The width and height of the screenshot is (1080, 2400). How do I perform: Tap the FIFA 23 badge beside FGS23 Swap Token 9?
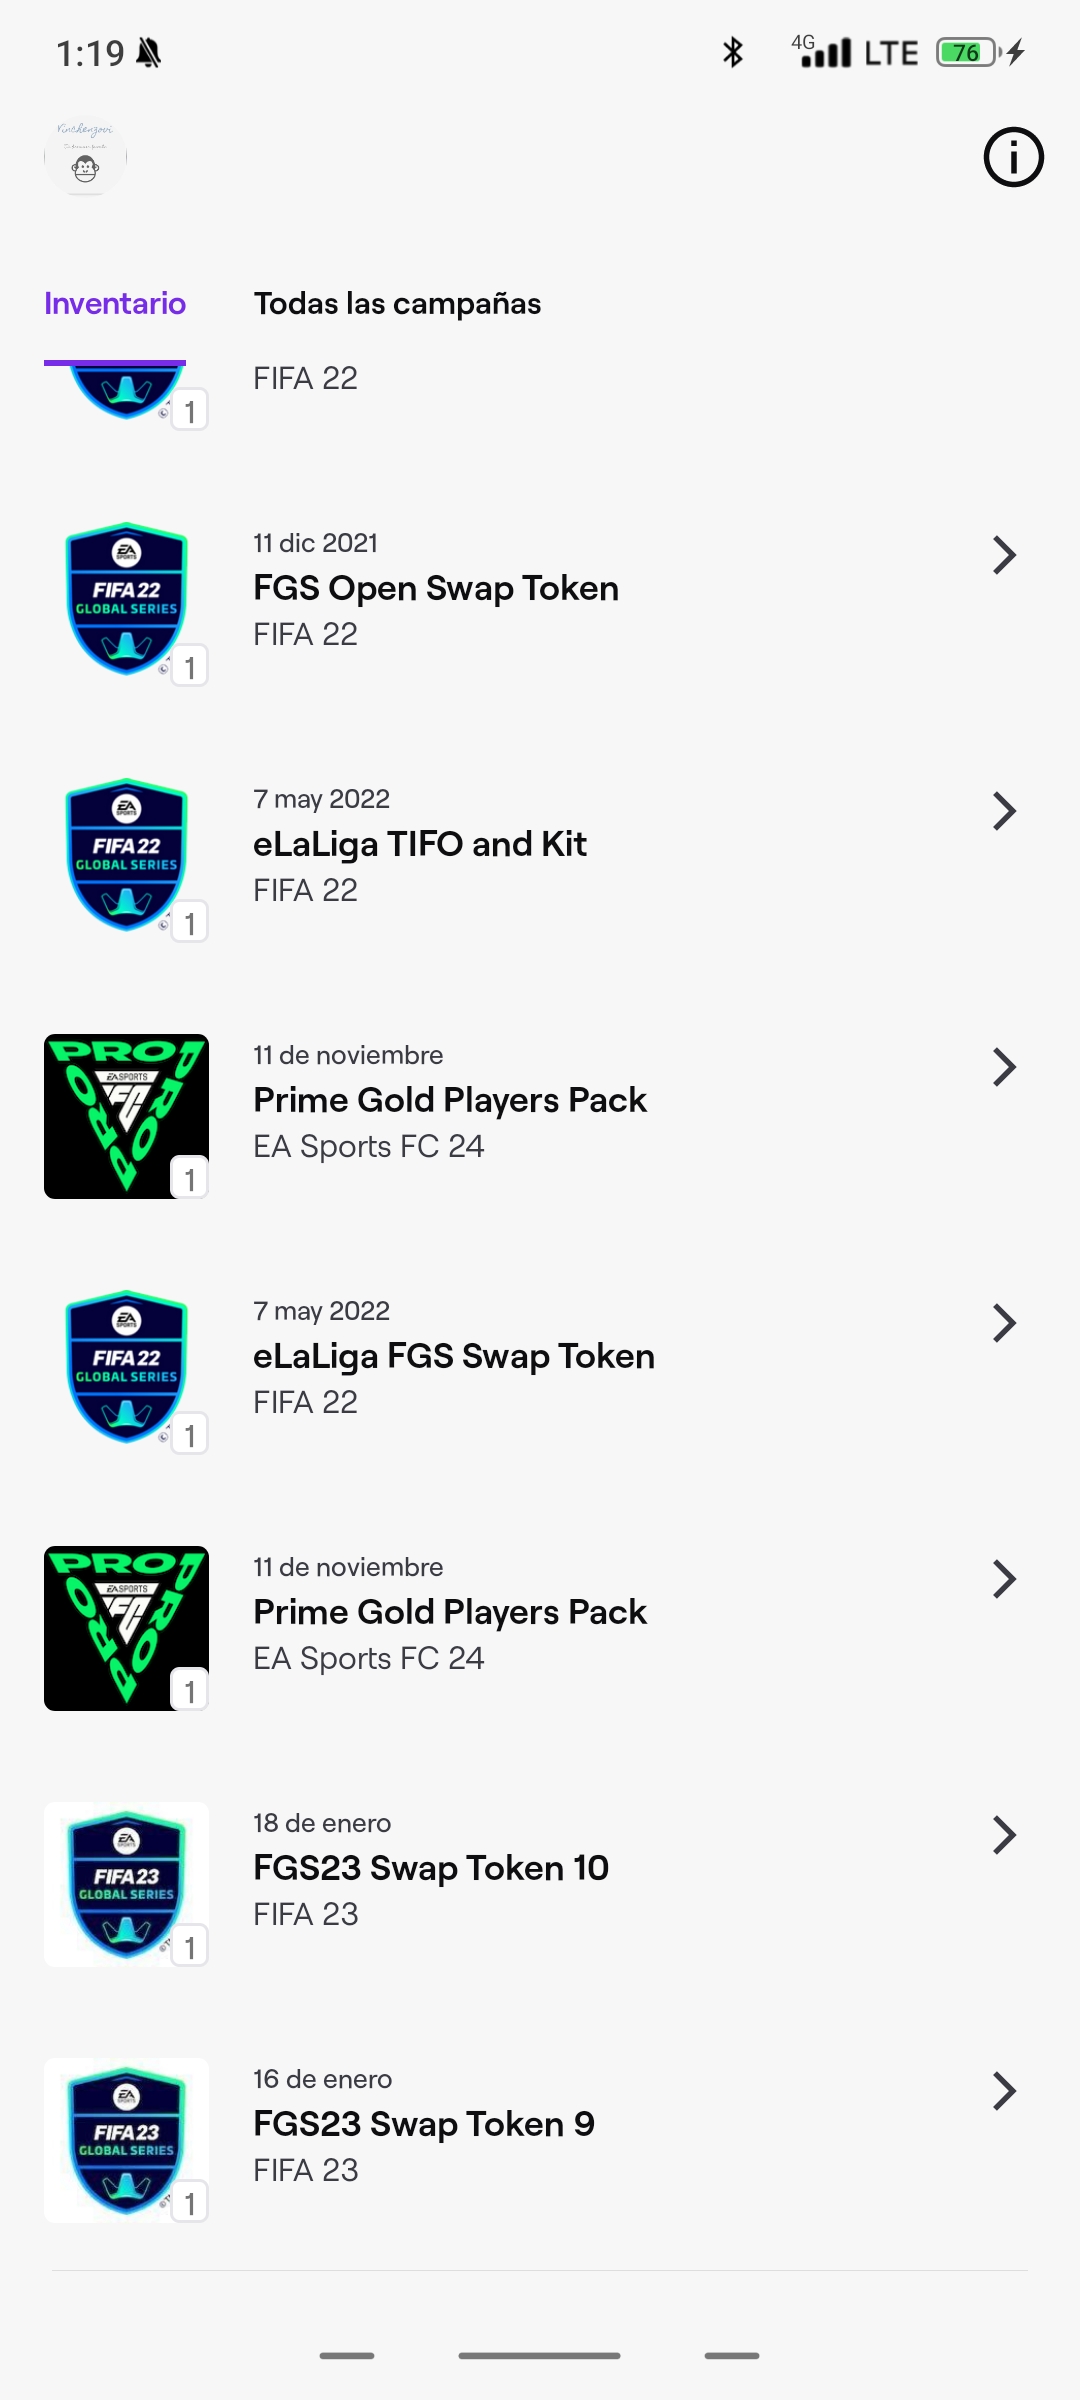pyautogui.click(x=126, y=2140)
